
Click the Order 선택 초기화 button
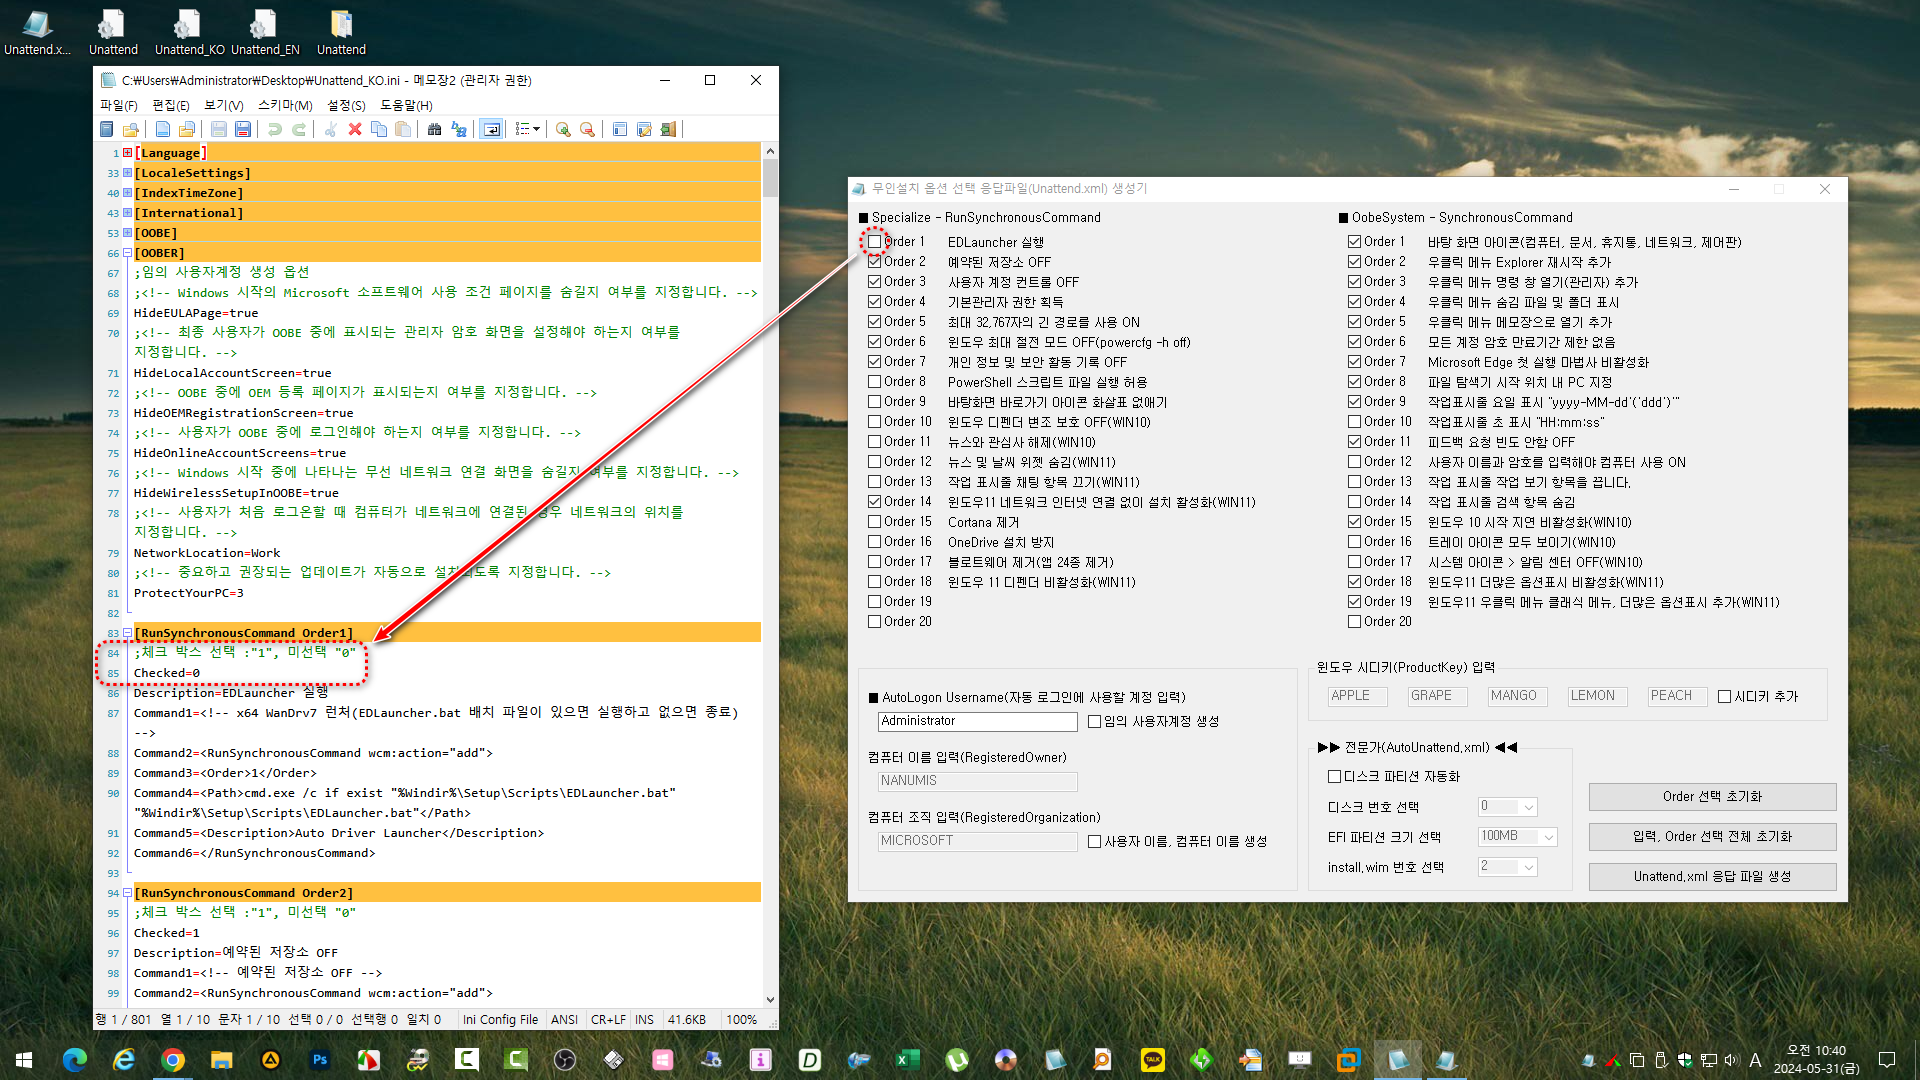(1712, 797)
